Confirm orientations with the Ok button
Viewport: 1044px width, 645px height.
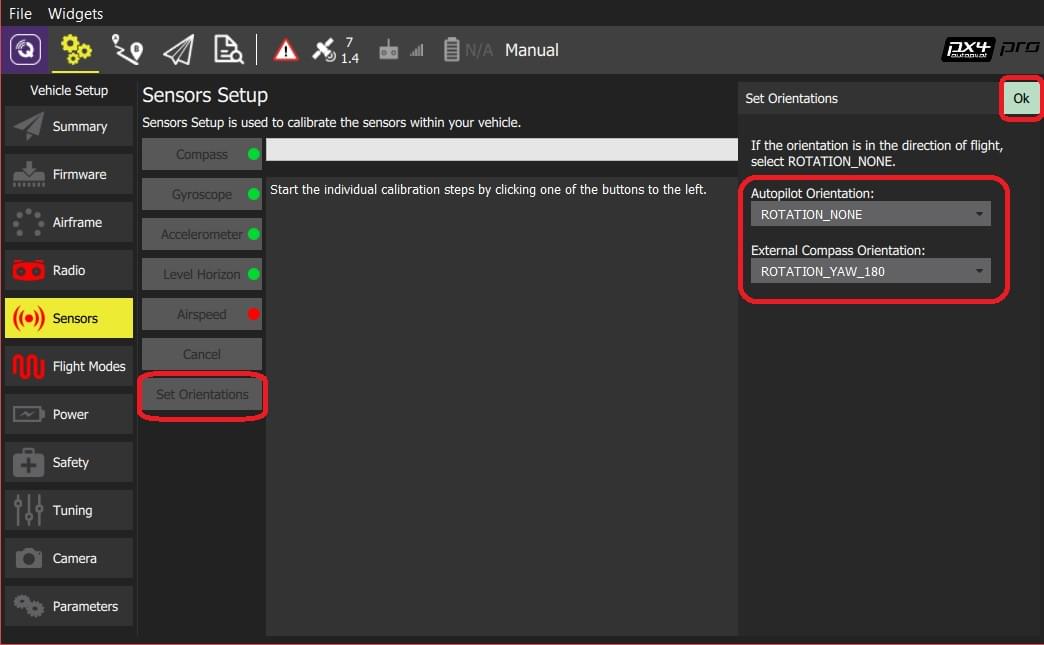tap(1021, 99)
